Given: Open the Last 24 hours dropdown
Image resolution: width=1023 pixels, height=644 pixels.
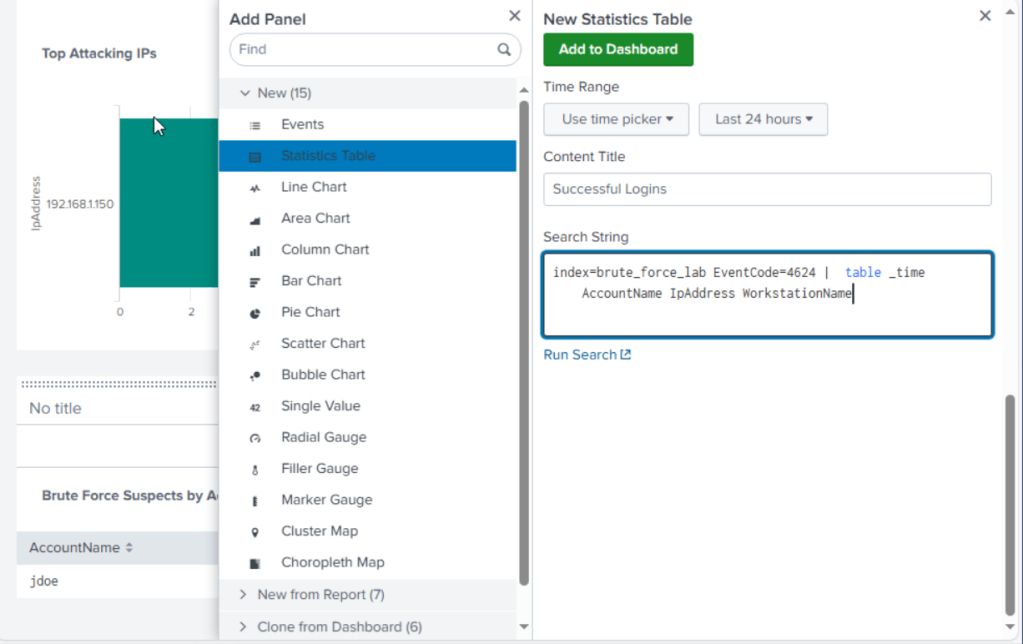Looking at the screenshot, I should (763, 119).
